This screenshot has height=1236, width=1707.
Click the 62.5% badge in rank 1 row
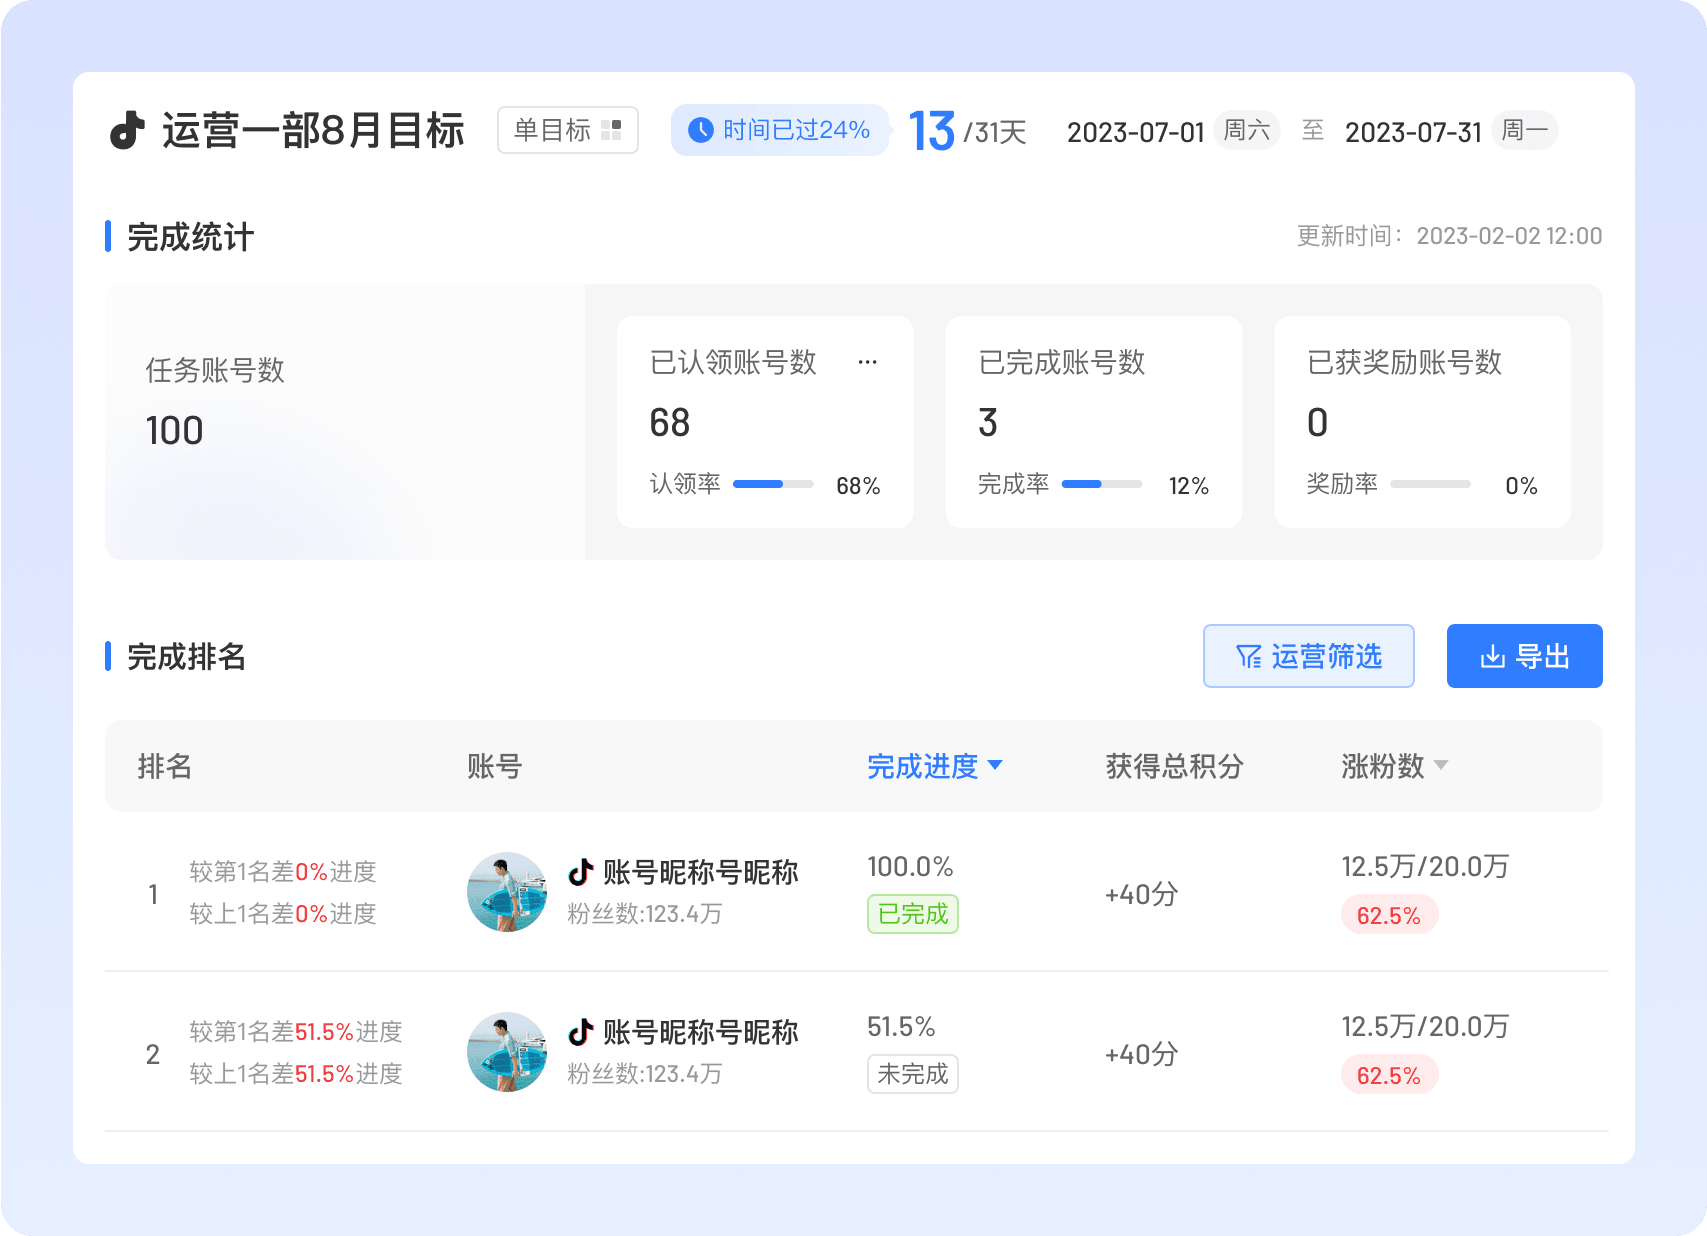[1389, 915]
